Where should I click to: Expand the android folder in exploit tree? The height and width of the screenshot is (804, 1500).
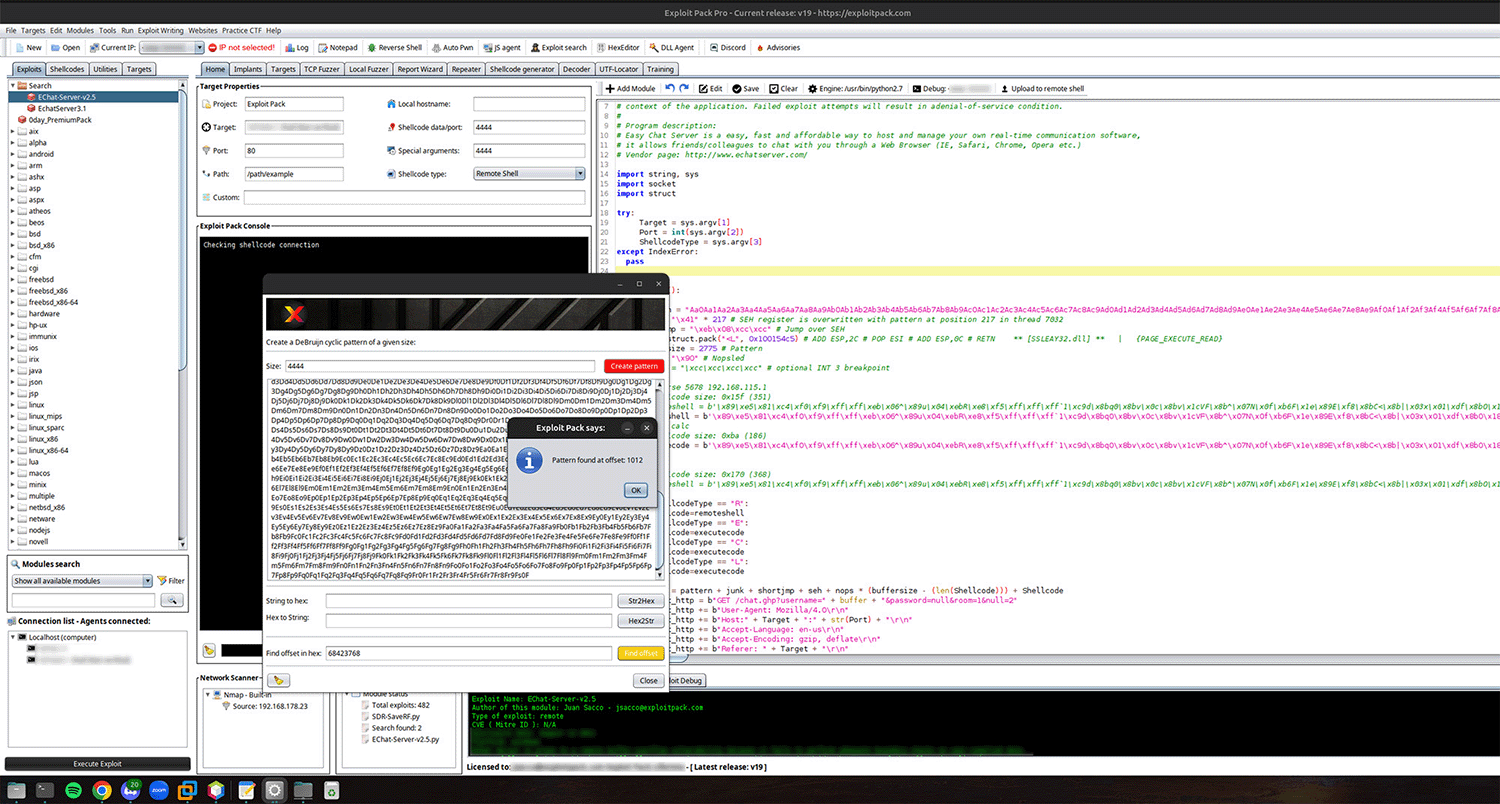[x=14, y=154]
